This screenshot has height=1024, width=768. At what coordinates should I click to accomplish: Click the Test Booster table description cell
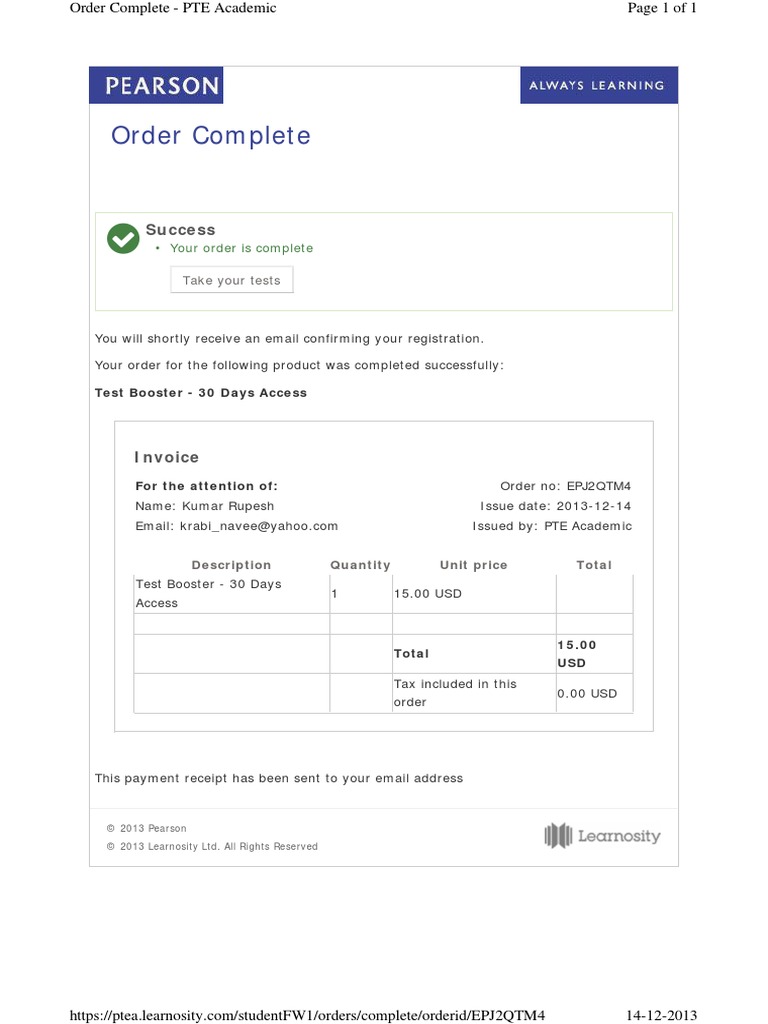coord(208,593)
